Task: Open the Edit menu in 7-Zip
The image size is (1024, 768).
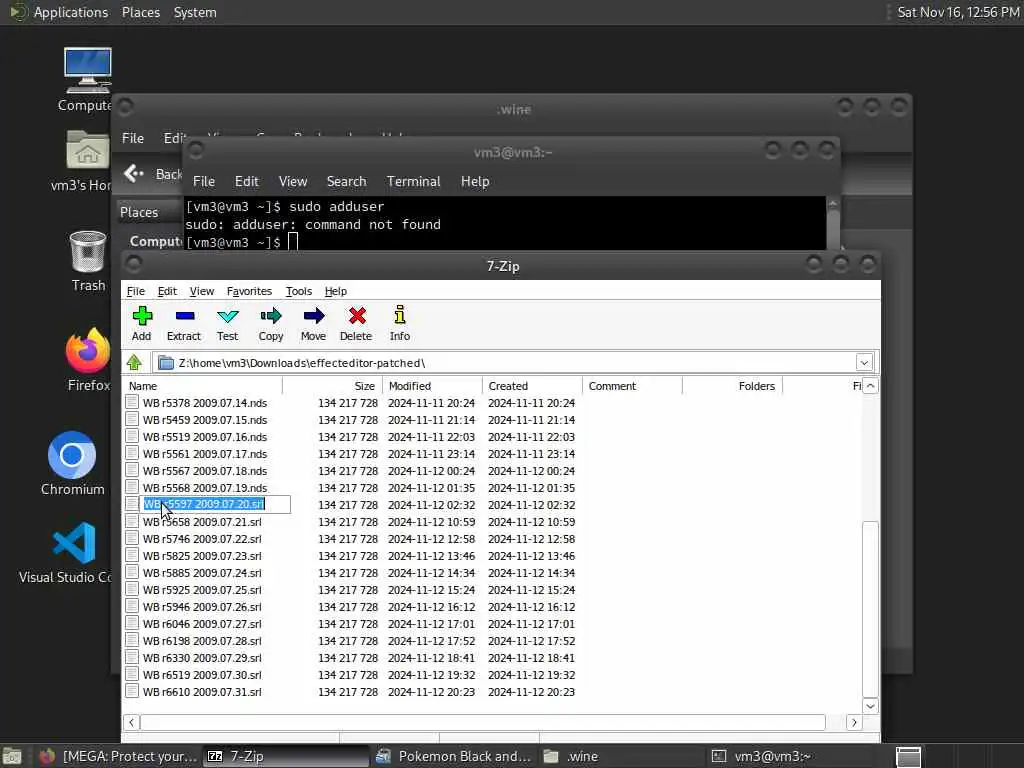Action: coord(167,291)
